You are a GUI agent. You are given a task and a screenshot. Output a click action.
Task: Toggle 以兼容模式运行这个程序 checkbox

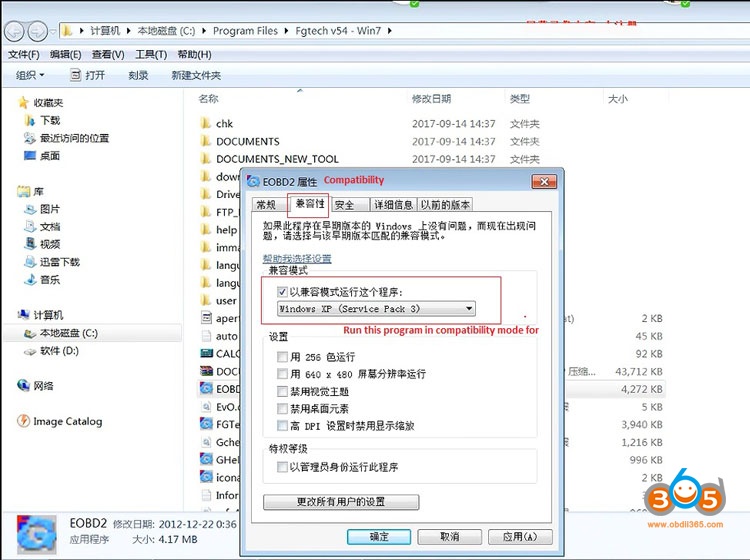pyautogui.click(x=282, y=292)
